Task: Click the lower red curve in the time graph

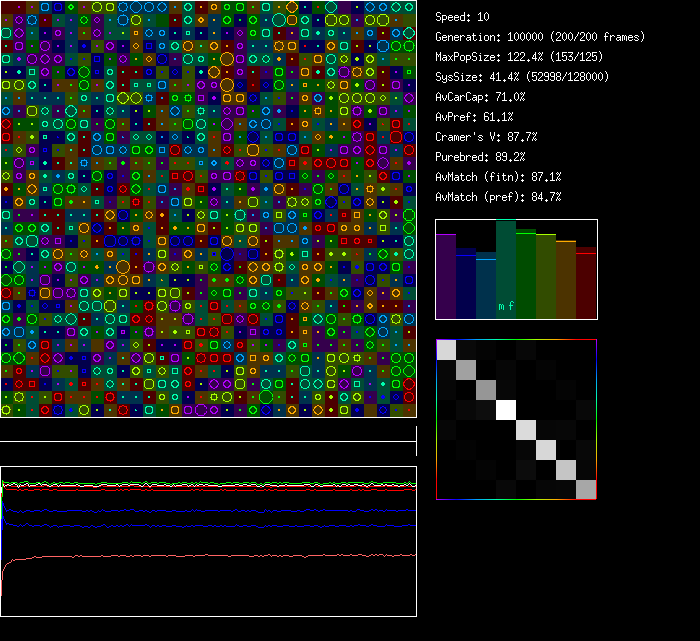Action: pyautogui.click(x=200, y=556)
